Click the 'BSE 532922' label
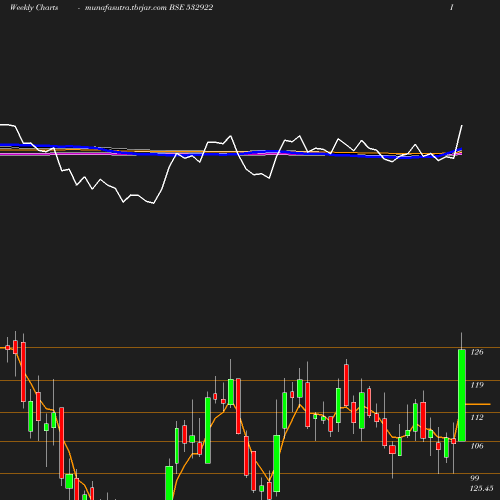Screen dimensions: 500x500 191,7
